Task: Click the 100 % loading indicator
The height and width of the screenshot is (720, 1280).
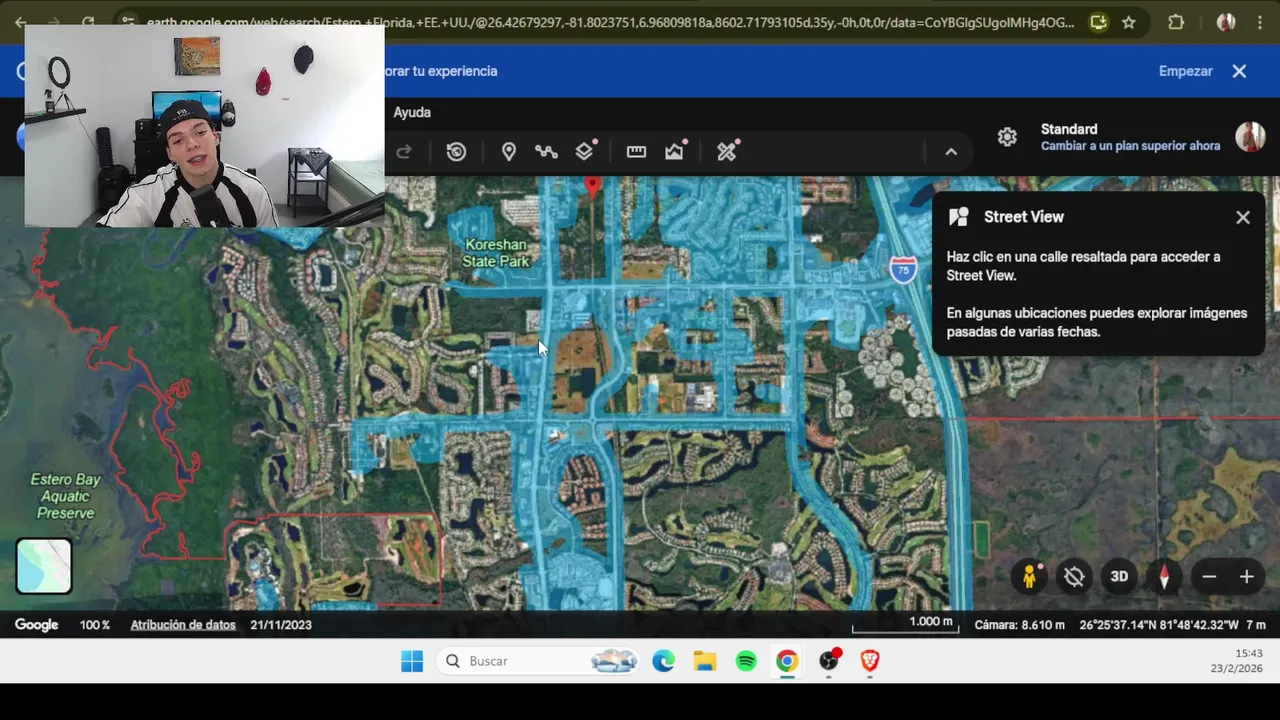Action: click(95, 625)
